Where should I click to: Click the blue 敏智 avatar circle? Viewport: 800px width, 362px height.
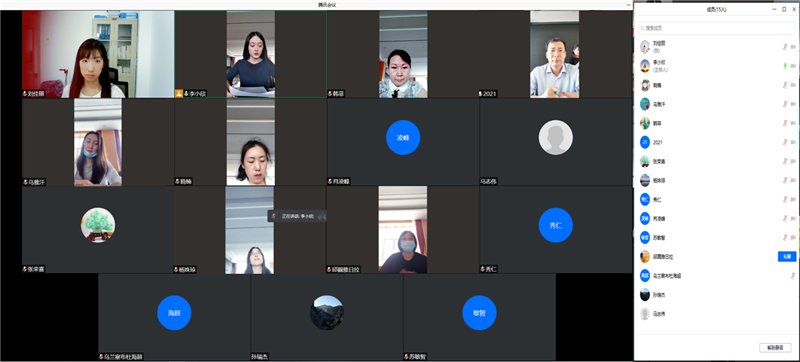(480, 313)
